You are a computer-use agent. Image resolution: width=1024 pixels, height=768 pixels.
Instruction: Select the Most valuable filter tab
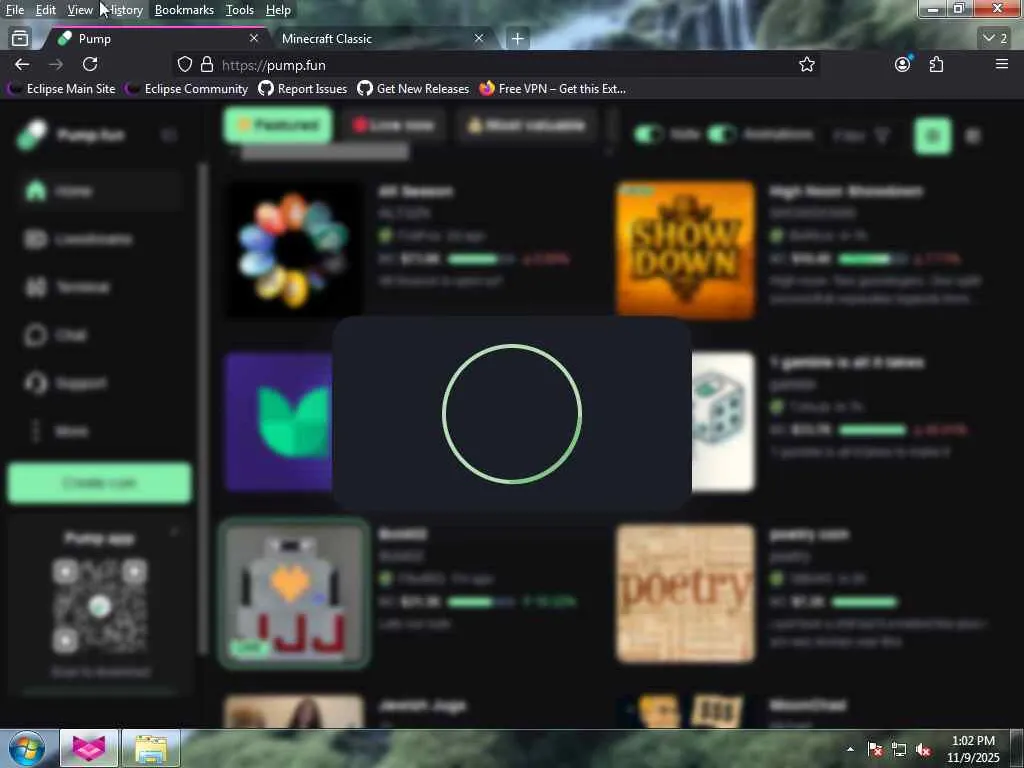(526, 125)
